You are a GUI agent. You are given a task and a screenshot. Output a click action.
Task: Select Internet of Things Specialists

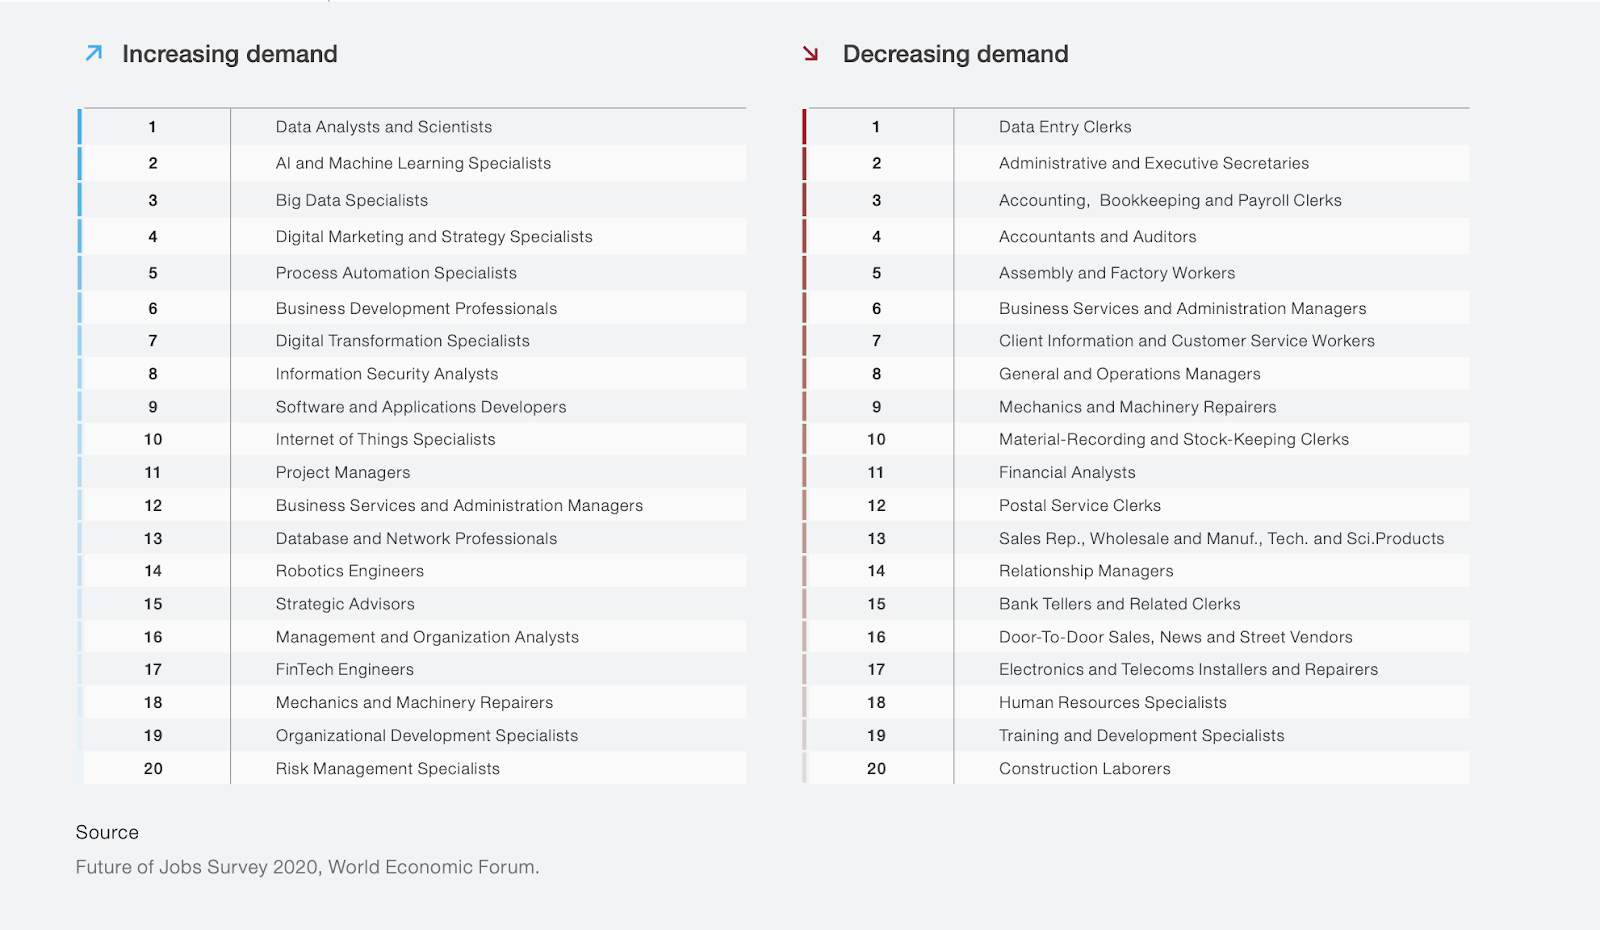tap(385, 439)
